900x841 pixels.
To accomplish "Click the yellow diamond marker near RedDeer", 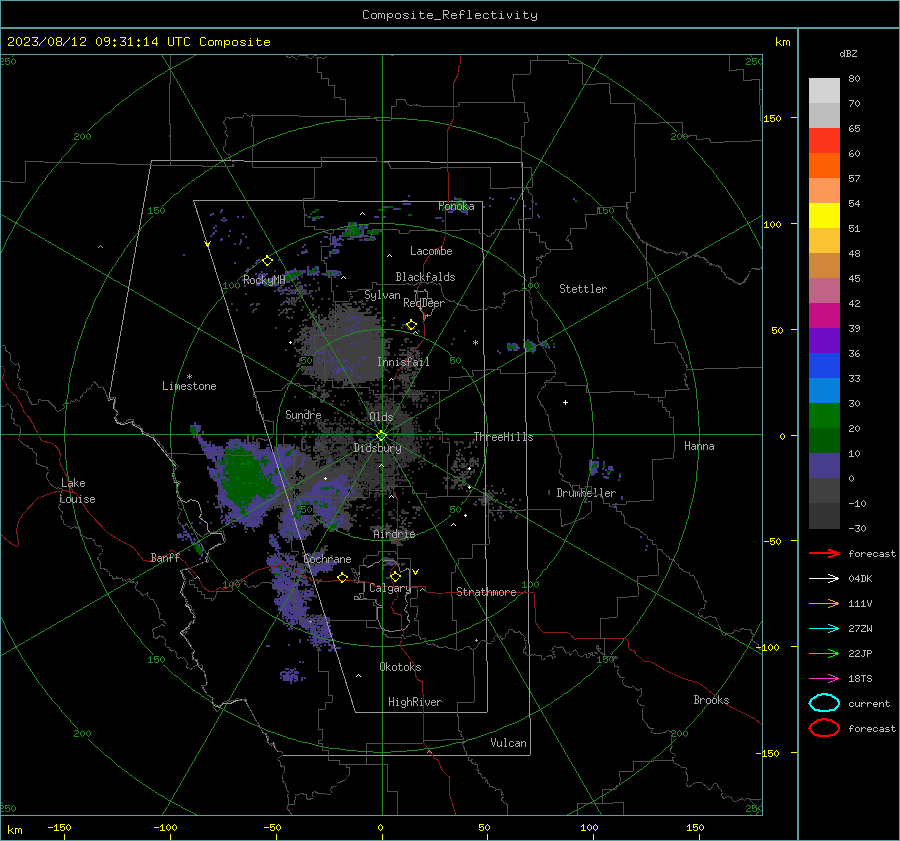I will (411, 325).
